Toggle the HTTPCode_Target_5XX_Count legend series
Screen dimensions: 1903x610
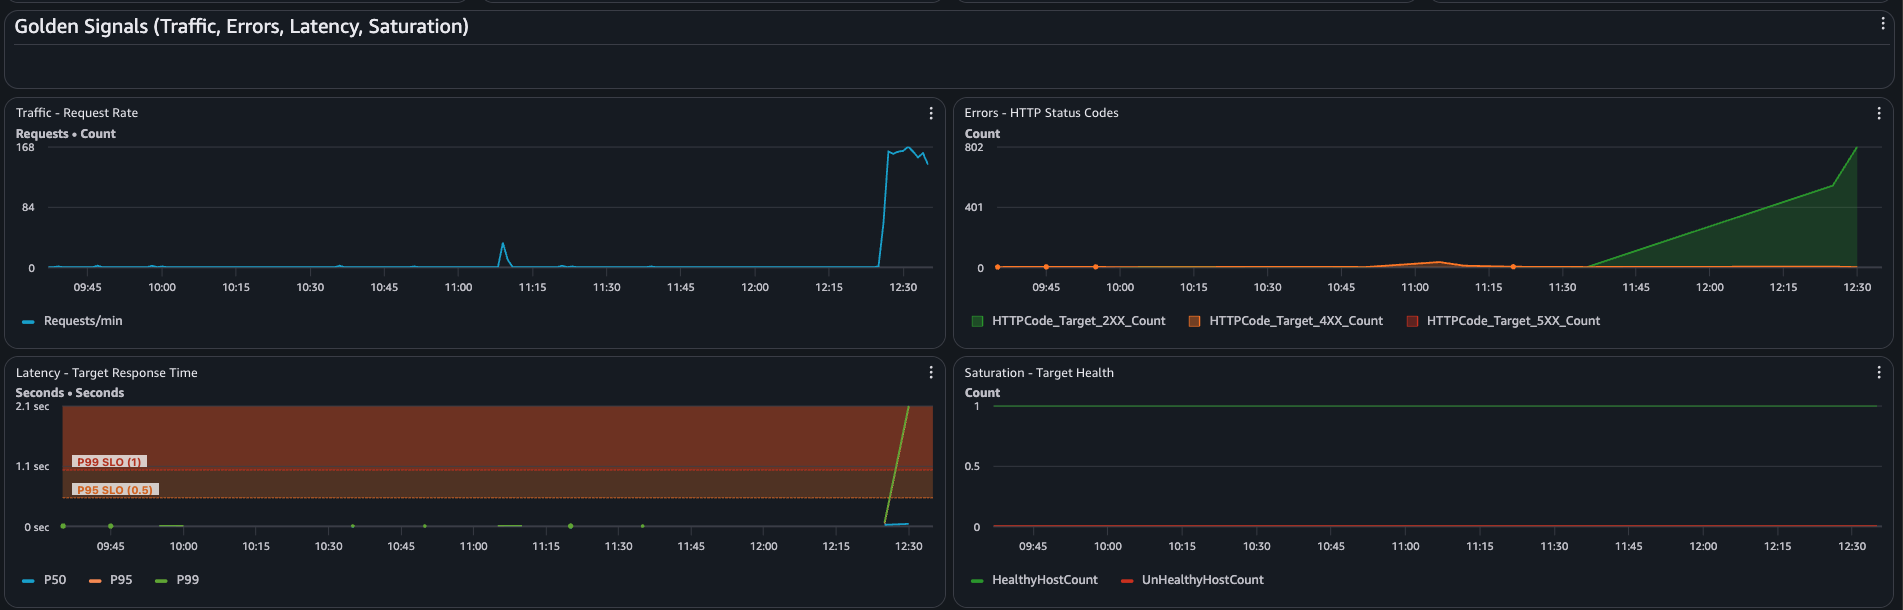pos(1503,321)
